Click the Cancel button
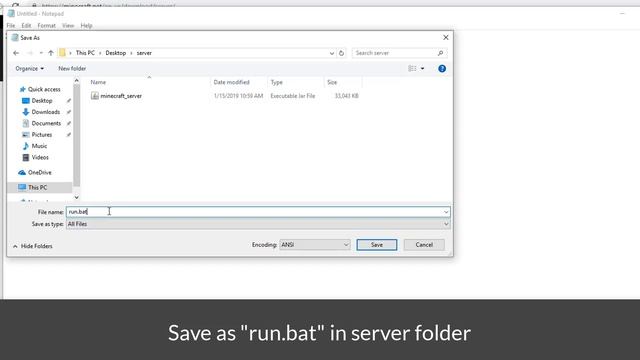The image size is (640, 360). click(x=424, y=245)
